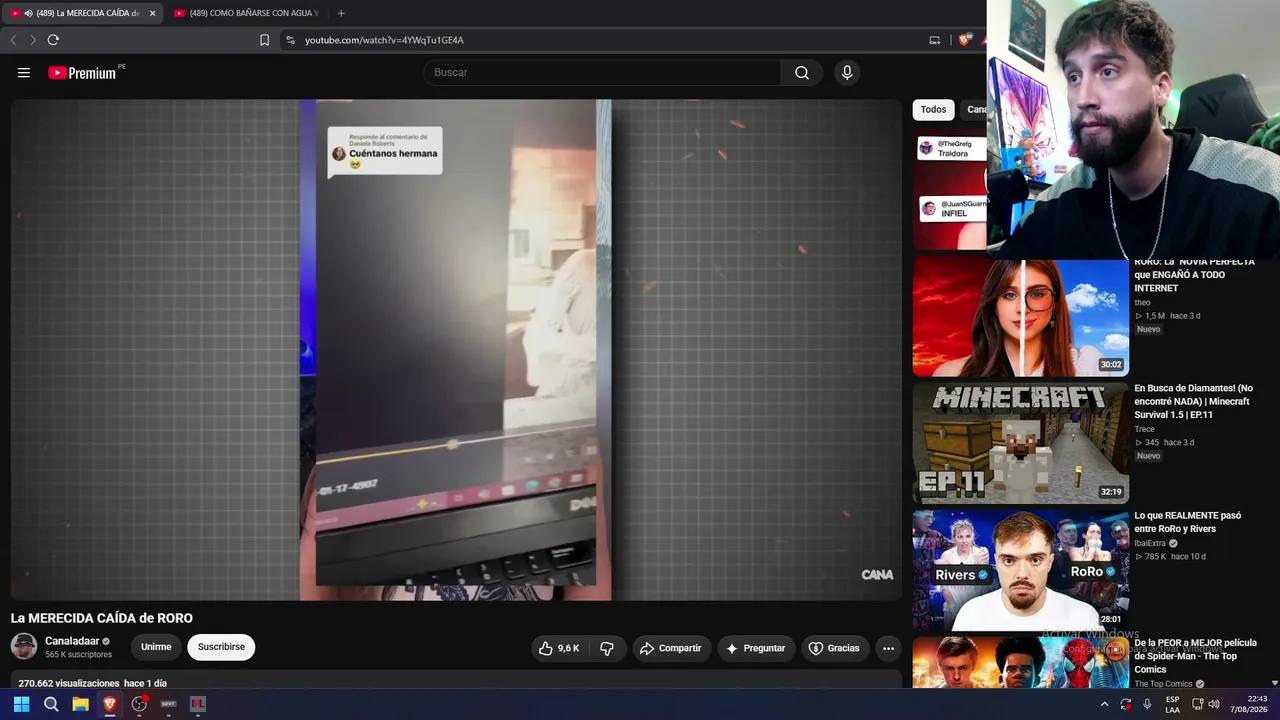Viewport: 1280px width, 720px height.
Task: Click the Gracias button
Action: coord(834,648)
